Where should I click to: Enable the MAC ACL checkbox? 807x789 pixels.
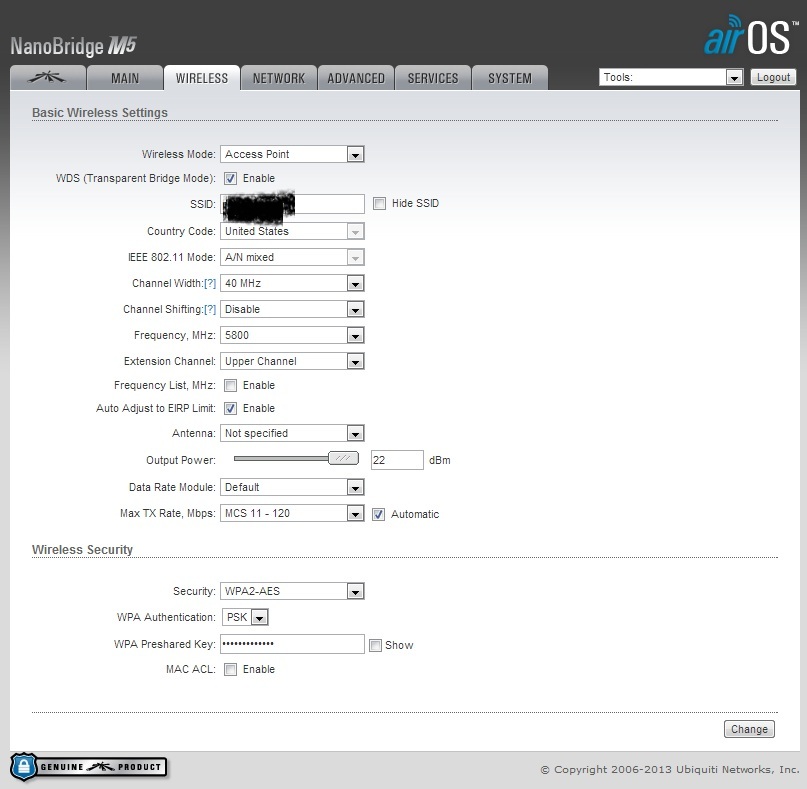[x=230, y=670]
